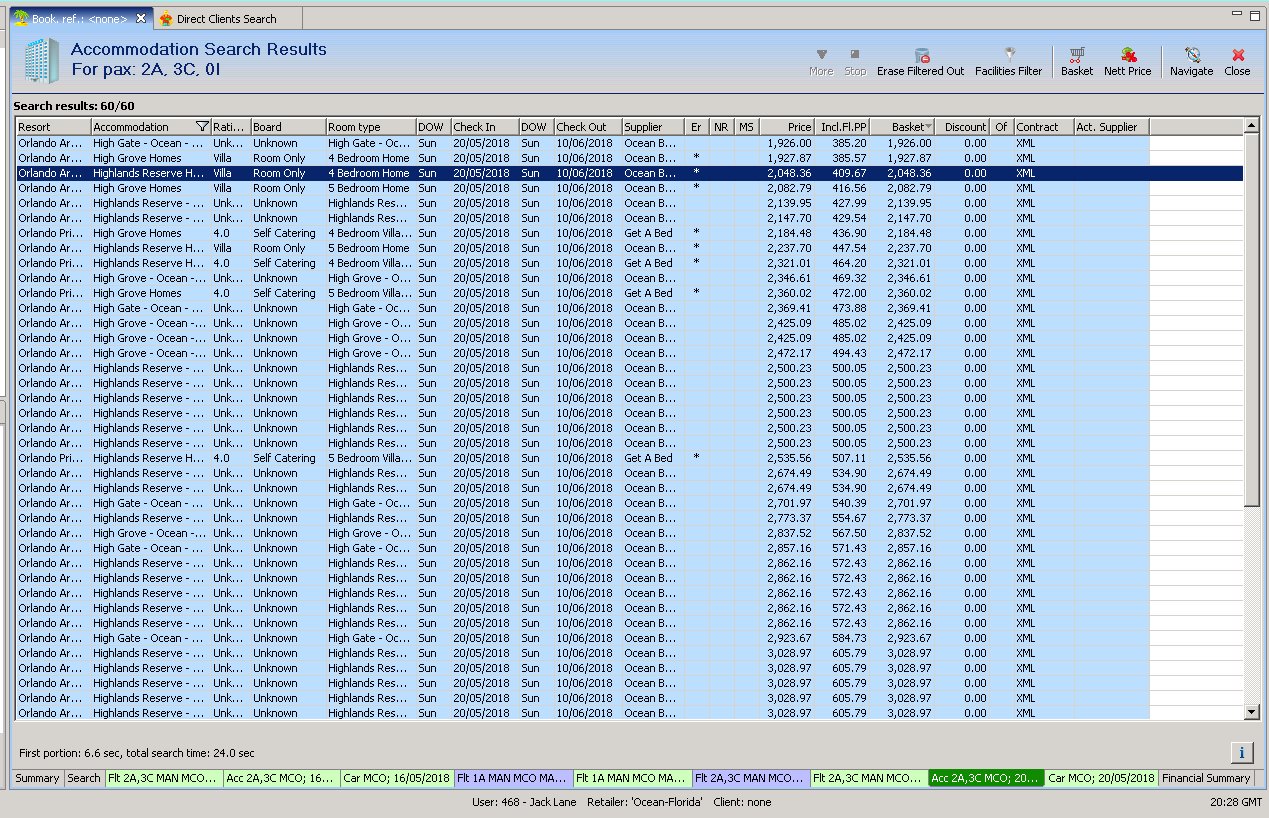1269x818 pixels.
Task: Open the Nett Price tool
Action: click(1127, 56)
